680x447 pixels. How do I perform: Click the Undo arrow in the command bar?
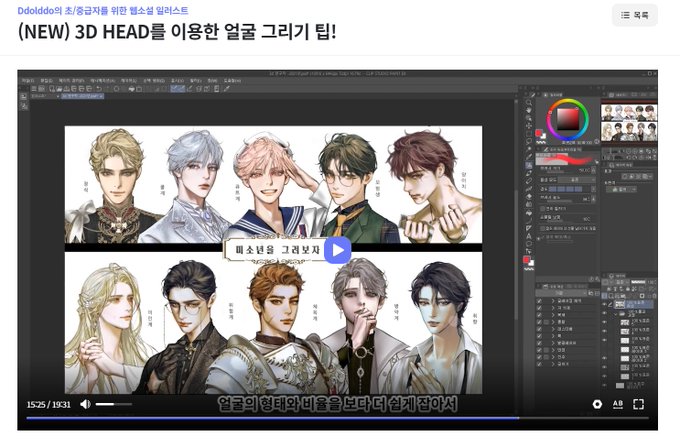99,89
